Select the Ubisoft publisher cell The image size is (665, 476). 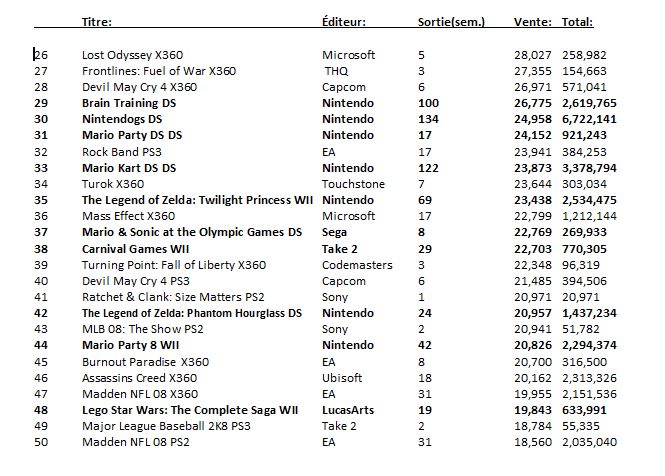click(x=342, y=377)
